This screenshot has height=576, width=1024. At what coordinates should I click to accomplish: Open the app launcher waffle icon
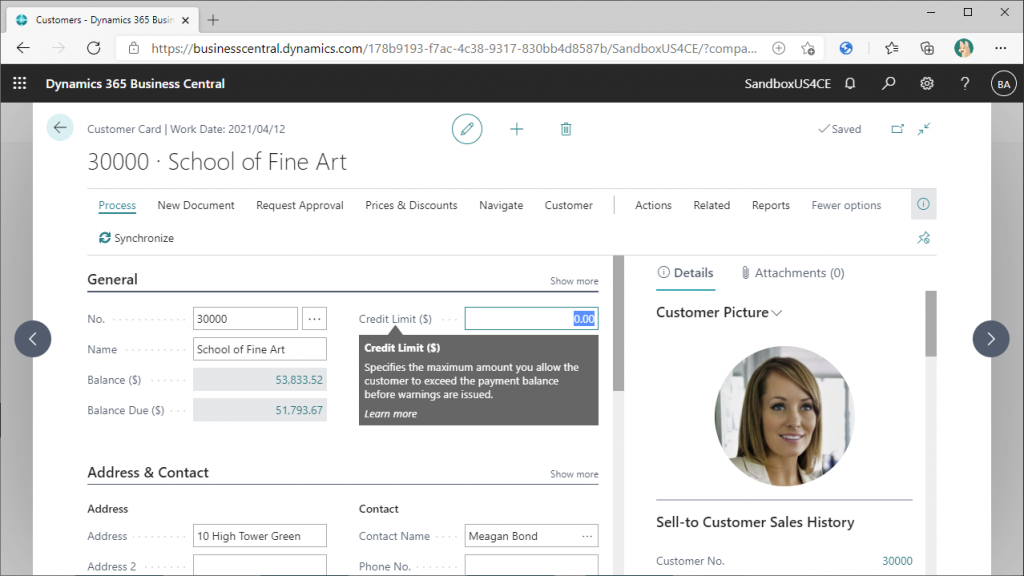point(20,84)
